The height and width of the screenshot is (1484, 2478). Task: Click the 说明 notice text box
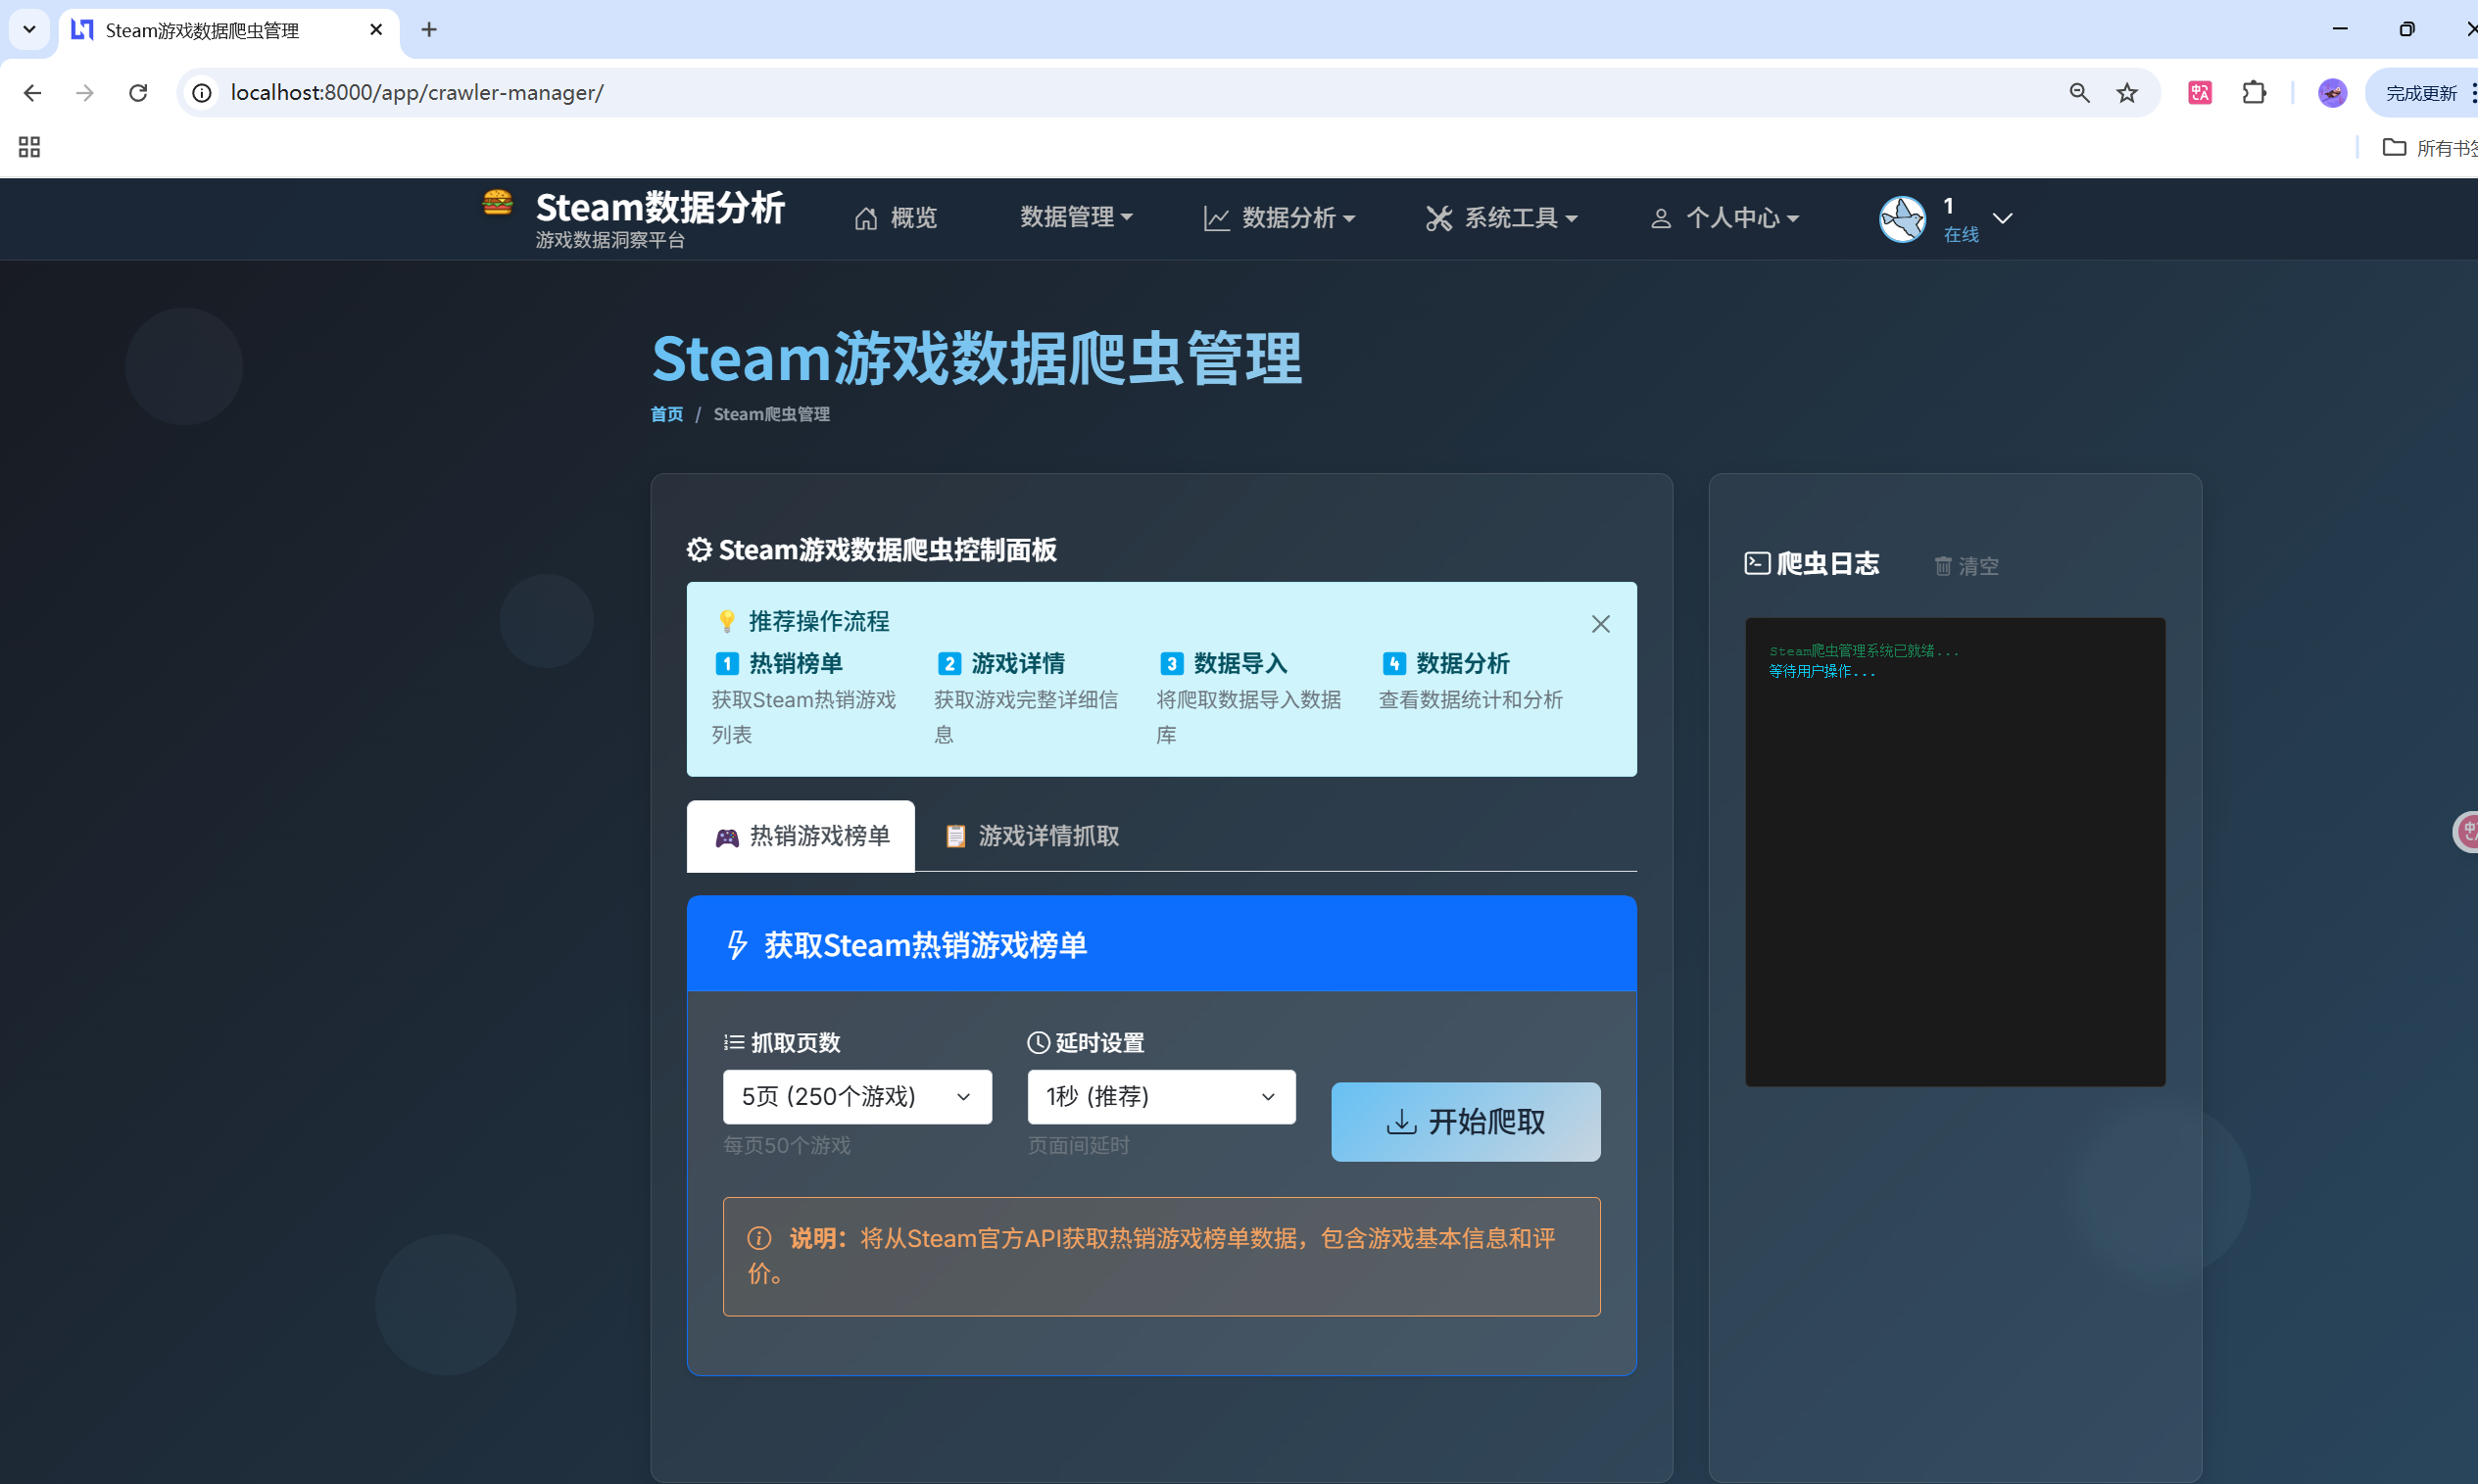pyautogui.click(x=1161, y=1257)
